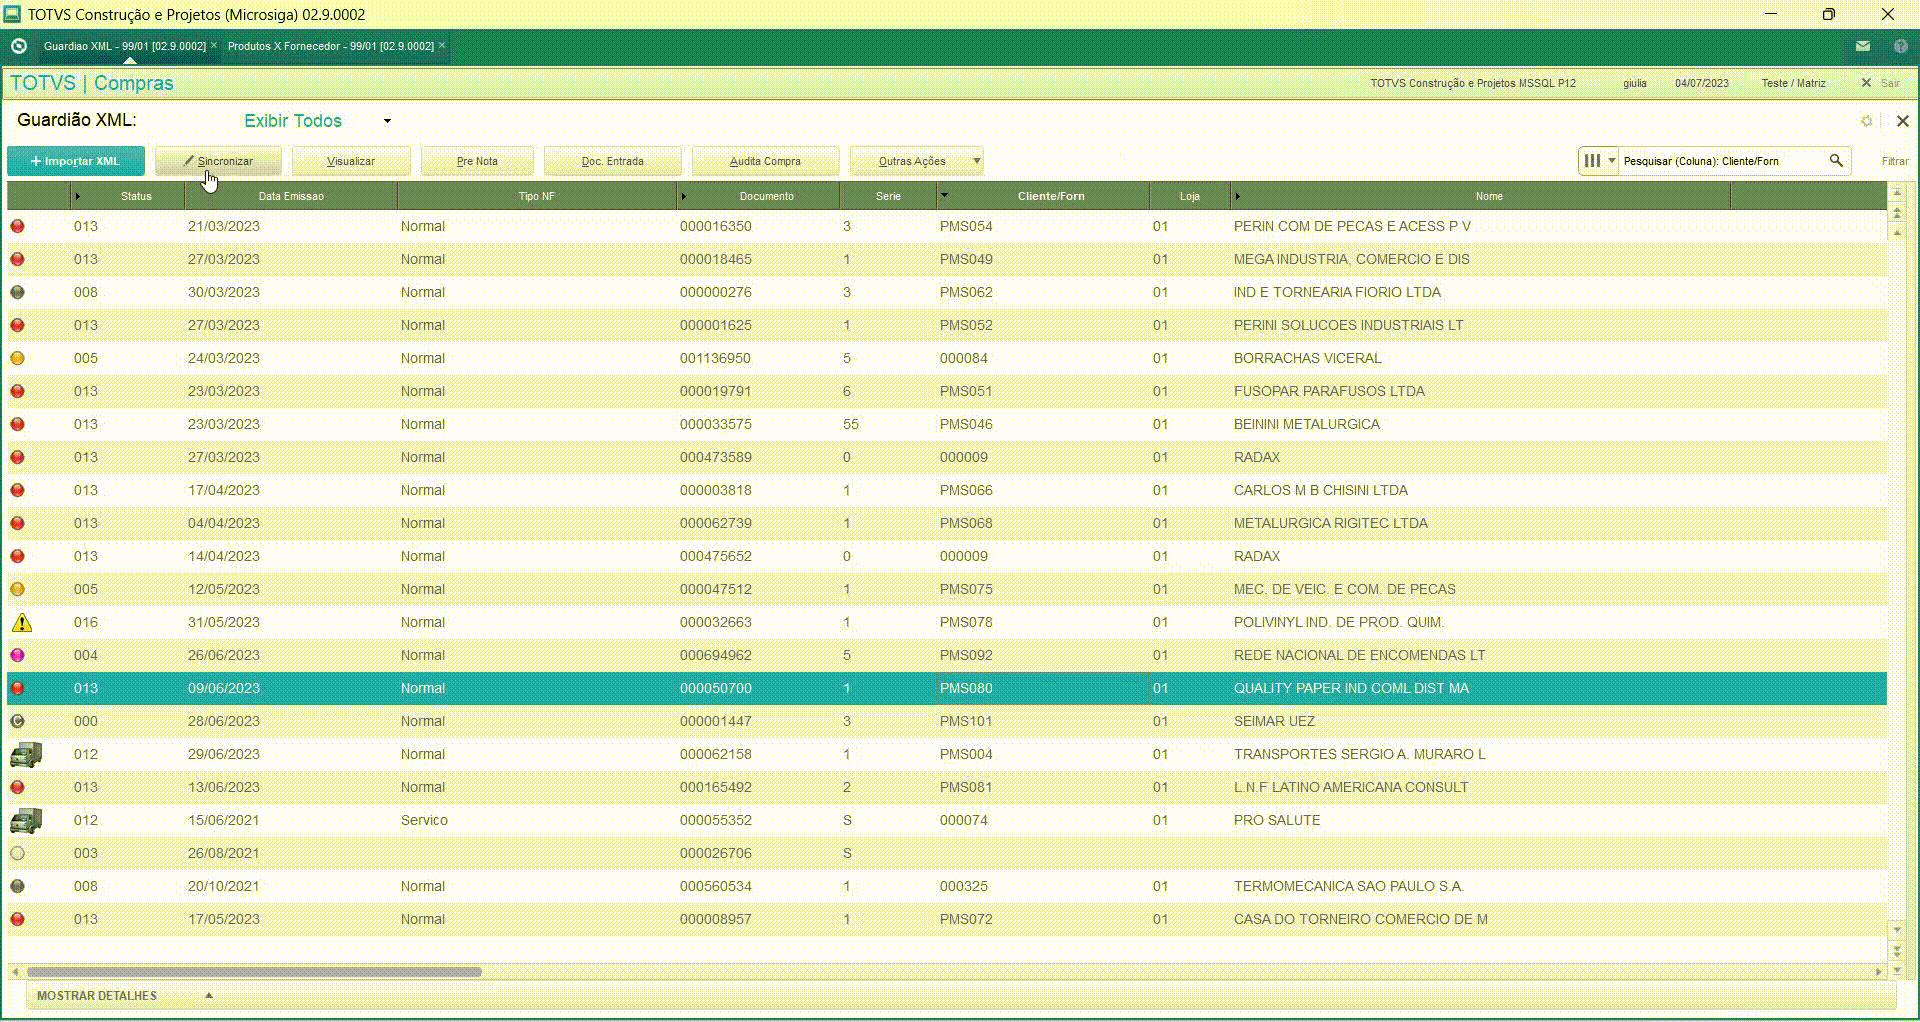1920x1022 pixels.
Task: Click the Doc. Entrada button
Action: [x=612, y=161]
